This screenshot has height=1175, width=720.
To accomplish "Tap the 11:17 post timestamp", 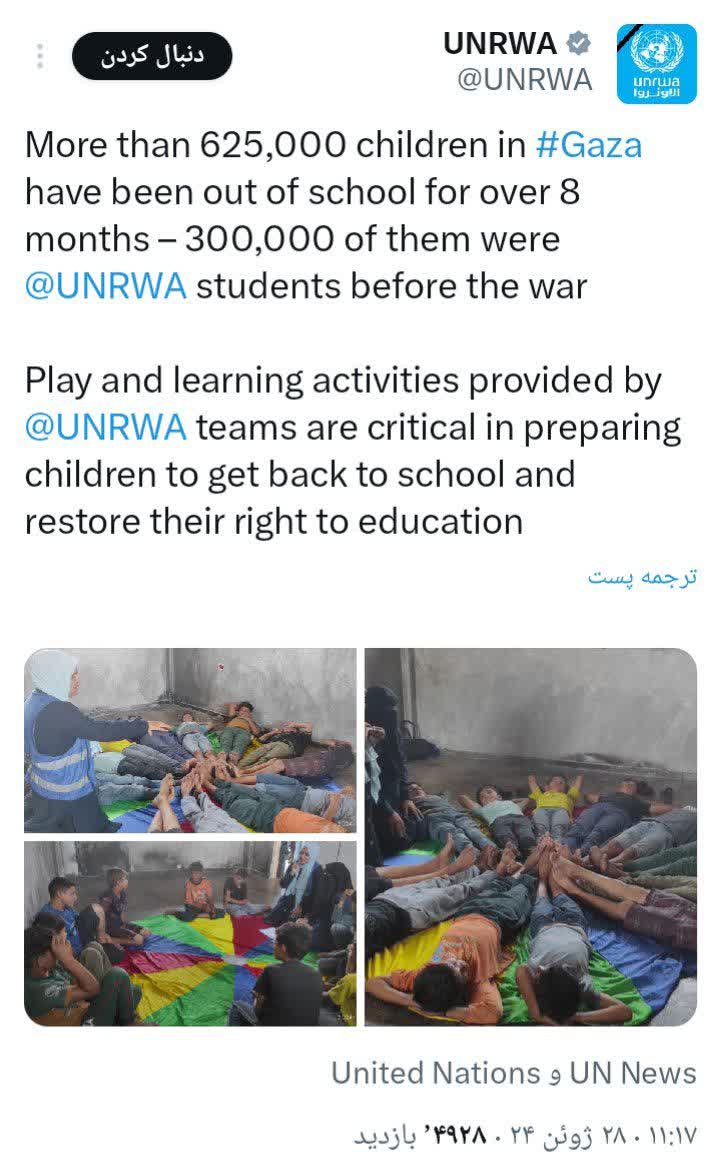I will [x=671, y=1136].
